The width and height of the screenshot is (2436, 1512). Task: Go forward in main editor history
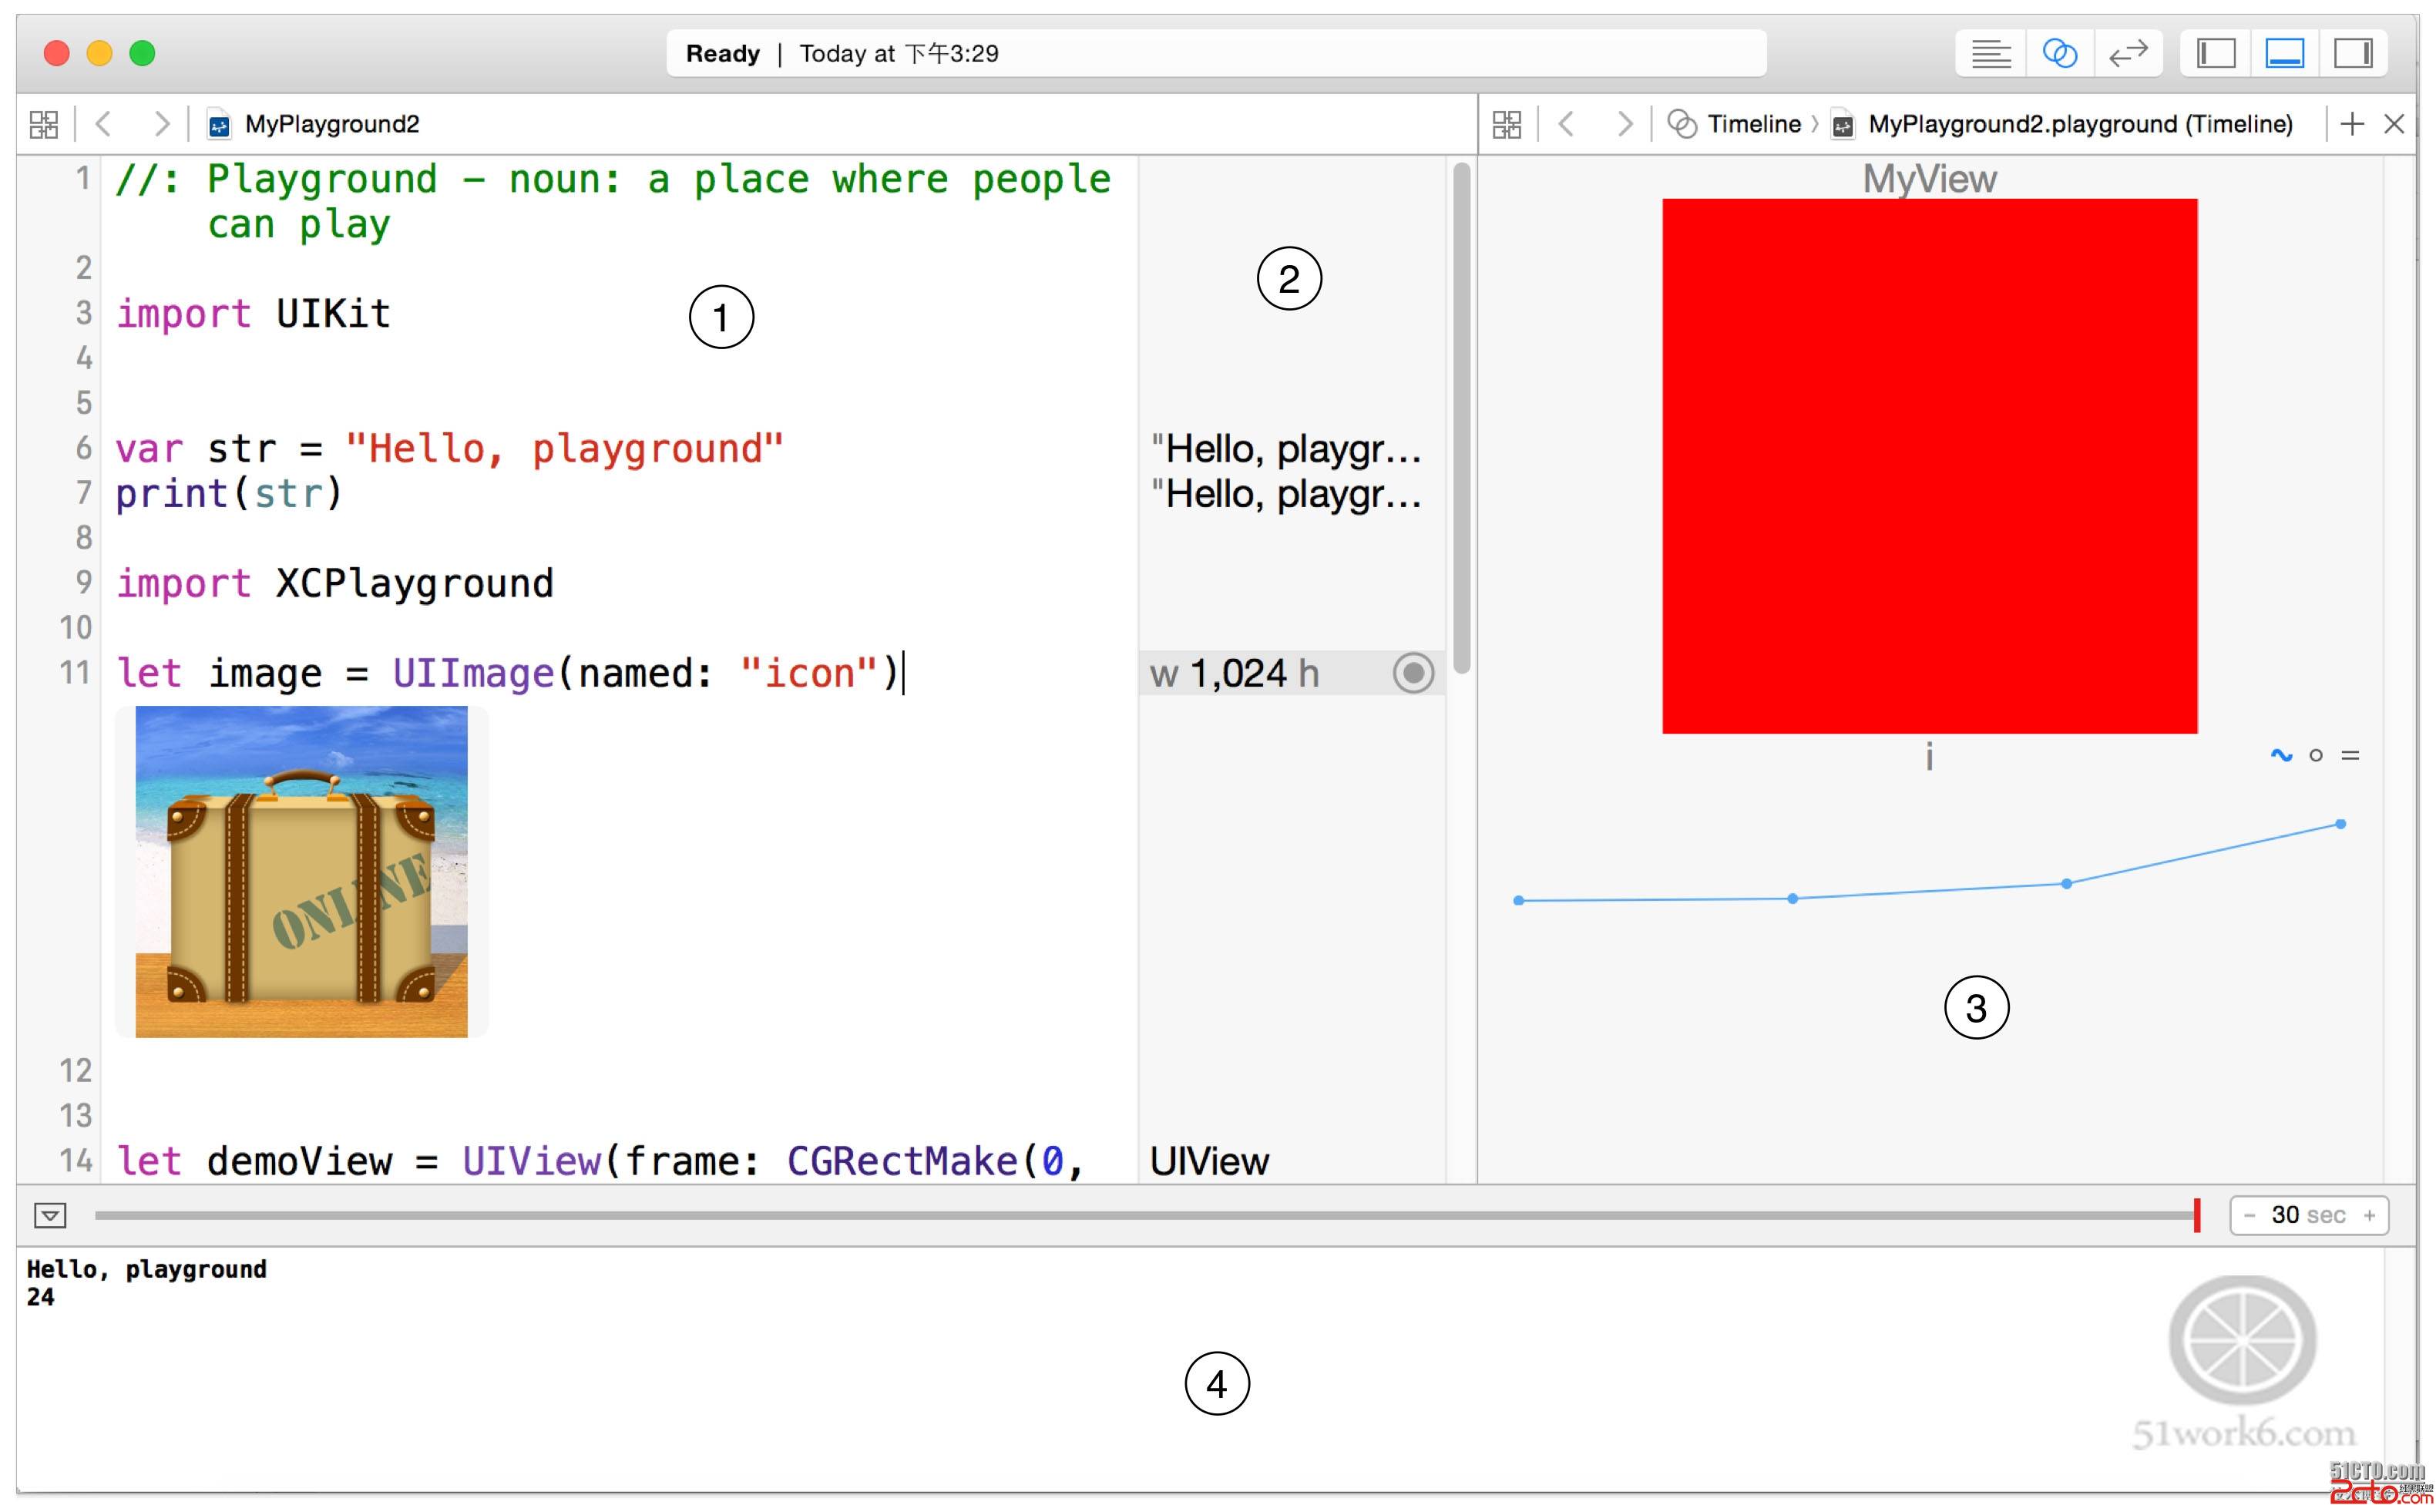click(x=160, y=124)
